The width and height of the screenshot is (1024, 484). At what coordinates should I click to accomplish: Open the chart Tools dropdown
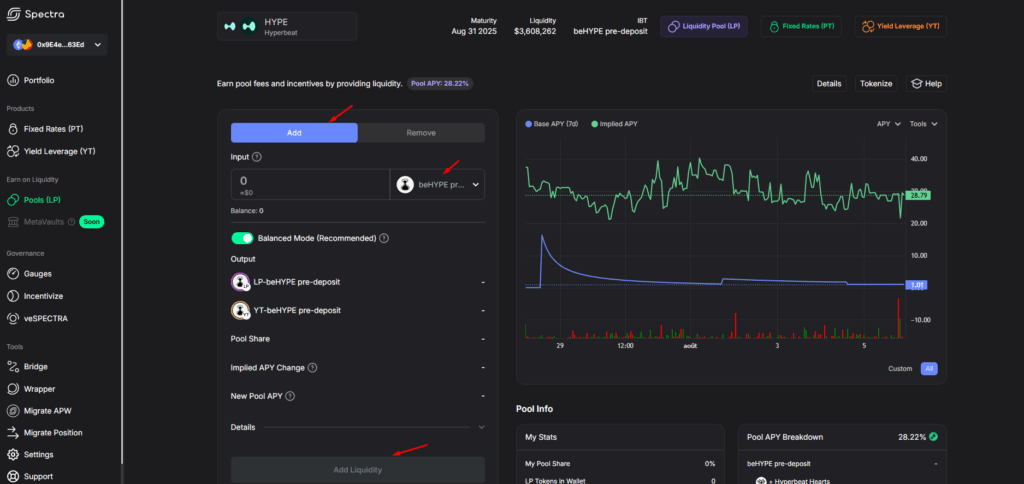pyautogui.click(x=923, y=123)
